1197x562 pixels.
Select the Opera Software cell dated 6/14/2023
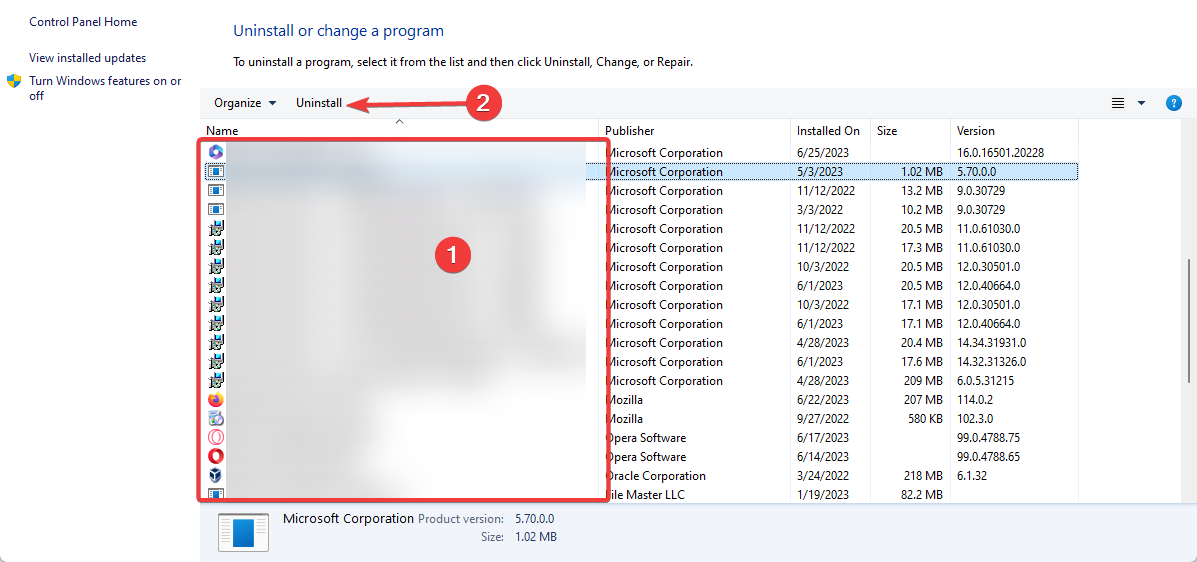click(646, 457)
